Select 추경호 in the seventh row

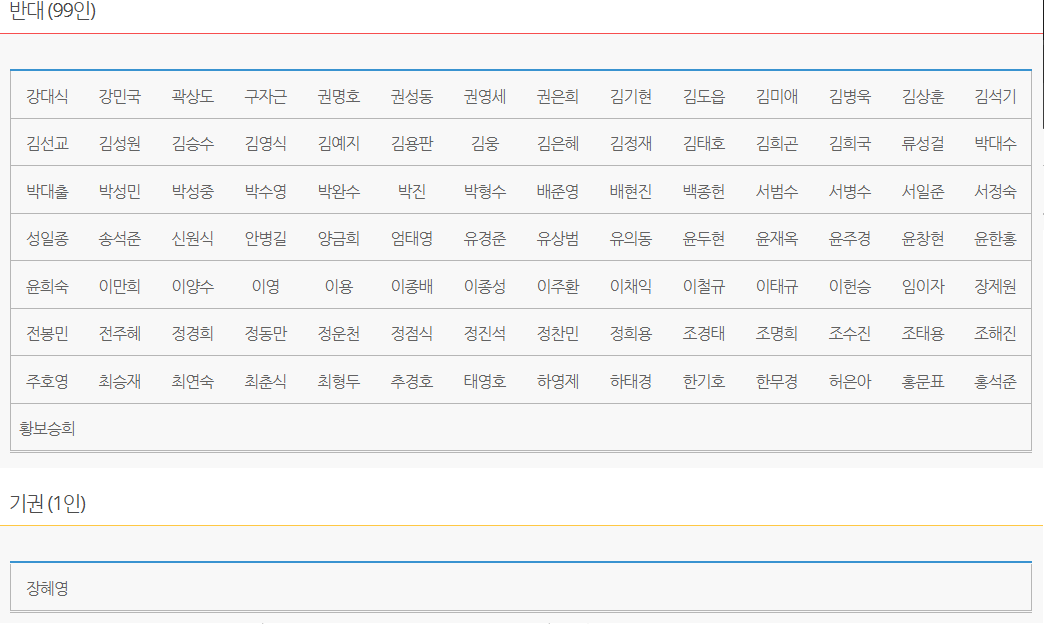(412, 382)
